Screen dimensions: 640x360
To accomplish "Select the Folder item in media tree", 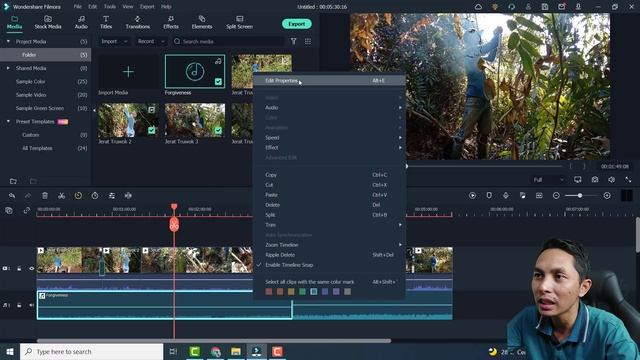I will 45,55.
